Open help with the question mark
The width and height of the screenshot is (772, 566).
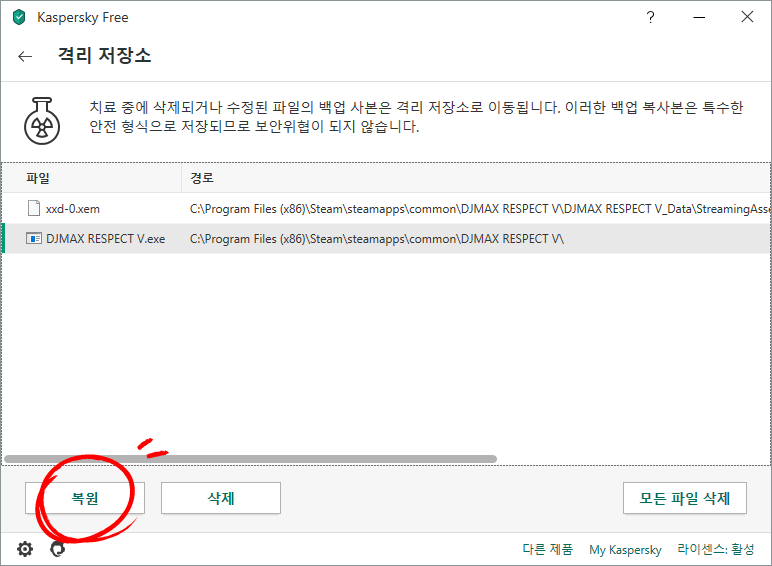click(650, 17)
